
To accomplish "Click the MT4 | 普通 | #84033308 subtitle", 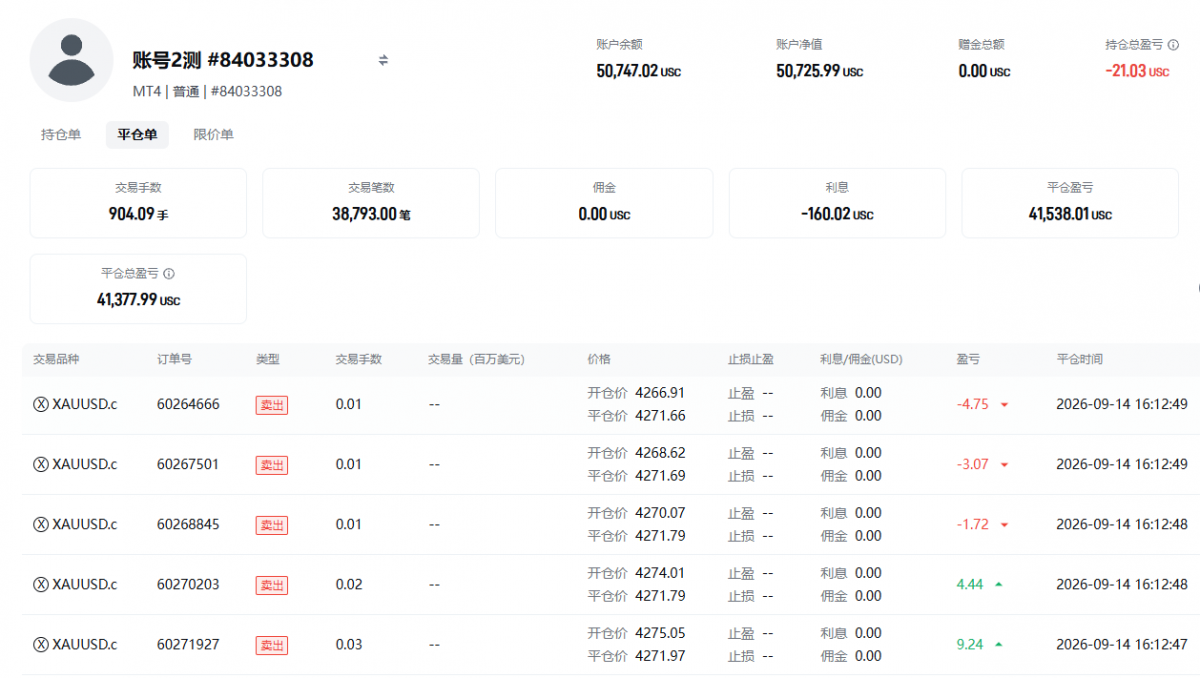I will [207, 91].
